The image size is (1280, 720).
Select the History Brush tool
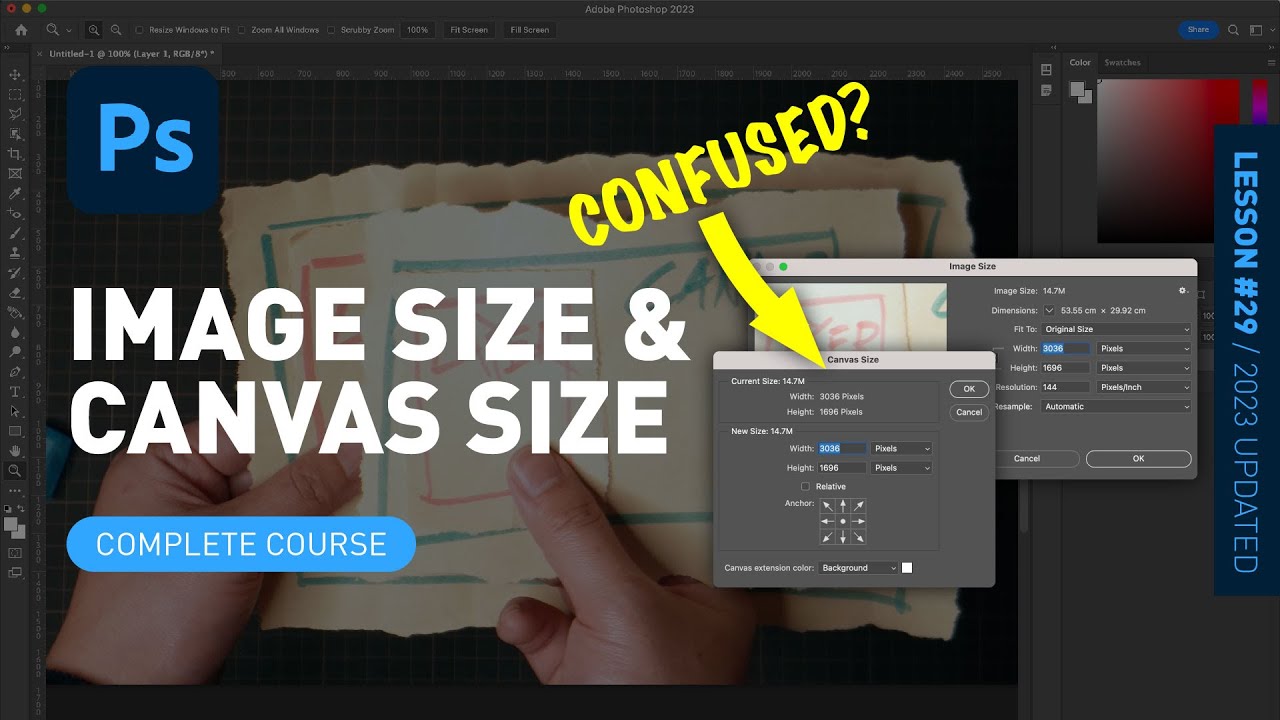click(15, 273)
